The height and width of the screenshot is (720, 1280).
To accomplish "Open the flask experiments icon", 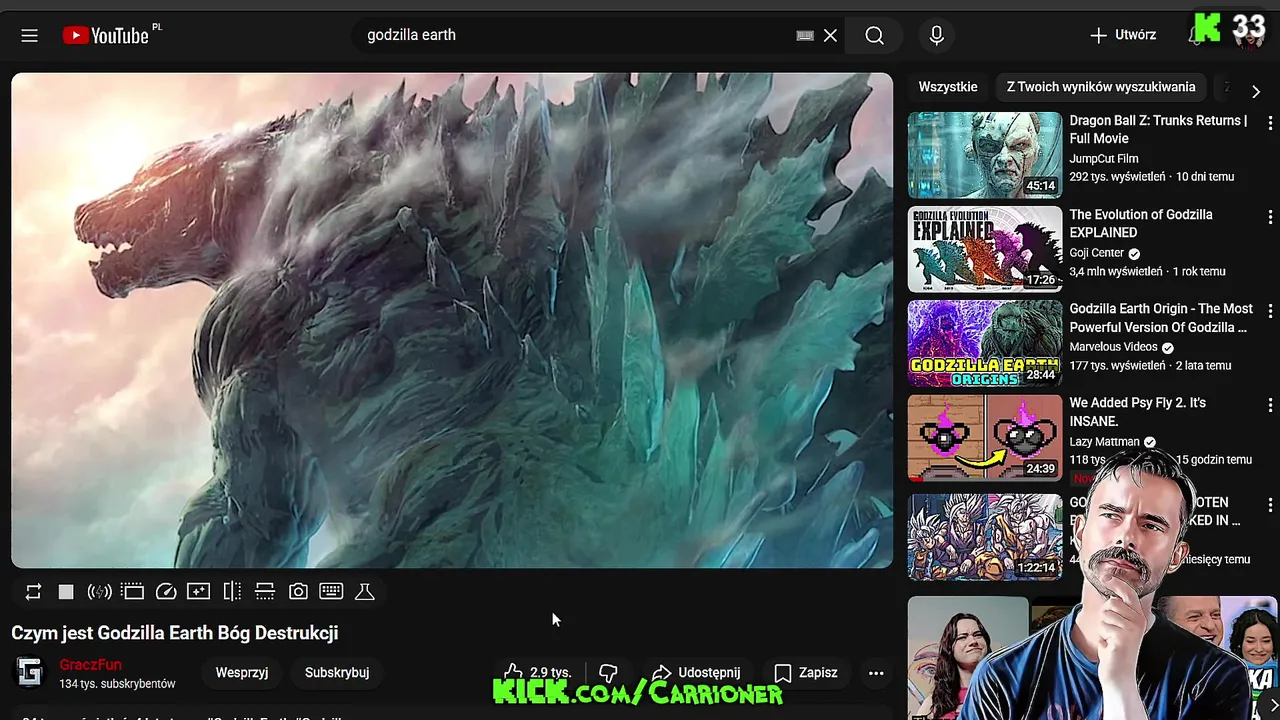I will 365,592.
